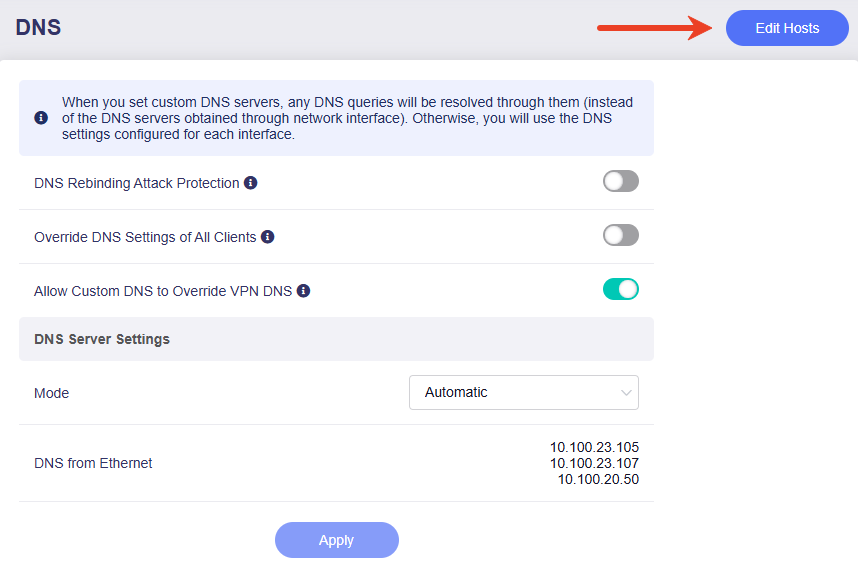Click the DNS page heading
This screenshot has height=572, width=858.
pyautogui.click(x=38, y=27)
